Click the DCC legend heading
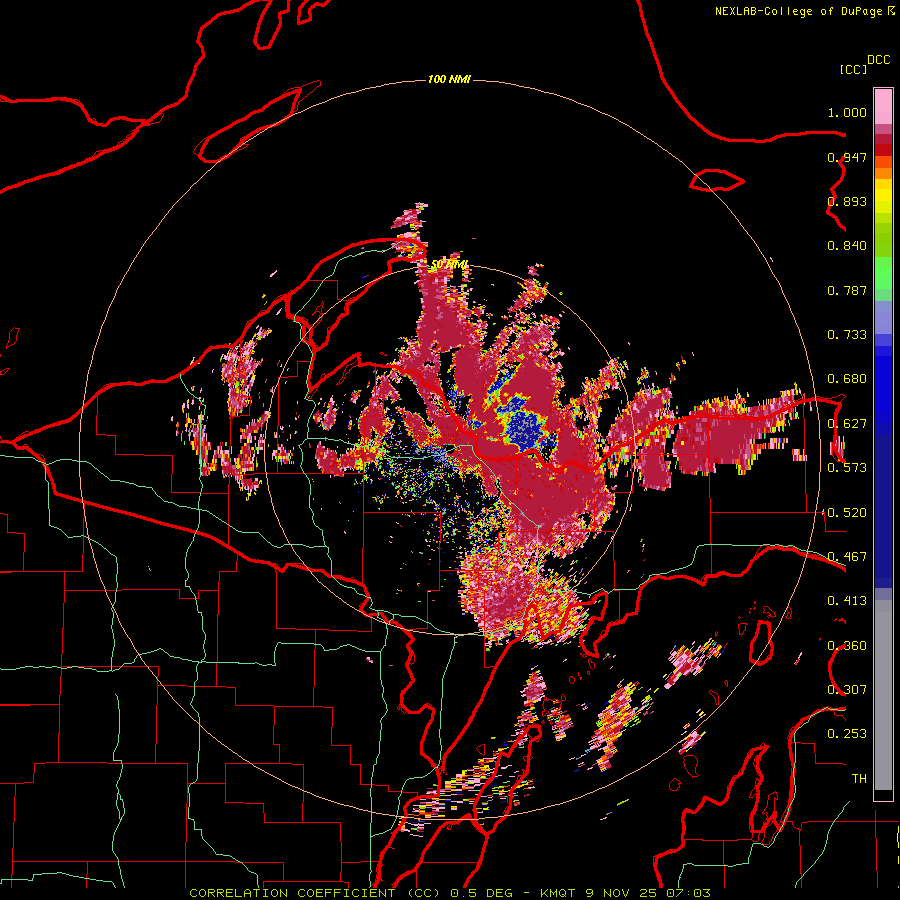 [878, 60]
